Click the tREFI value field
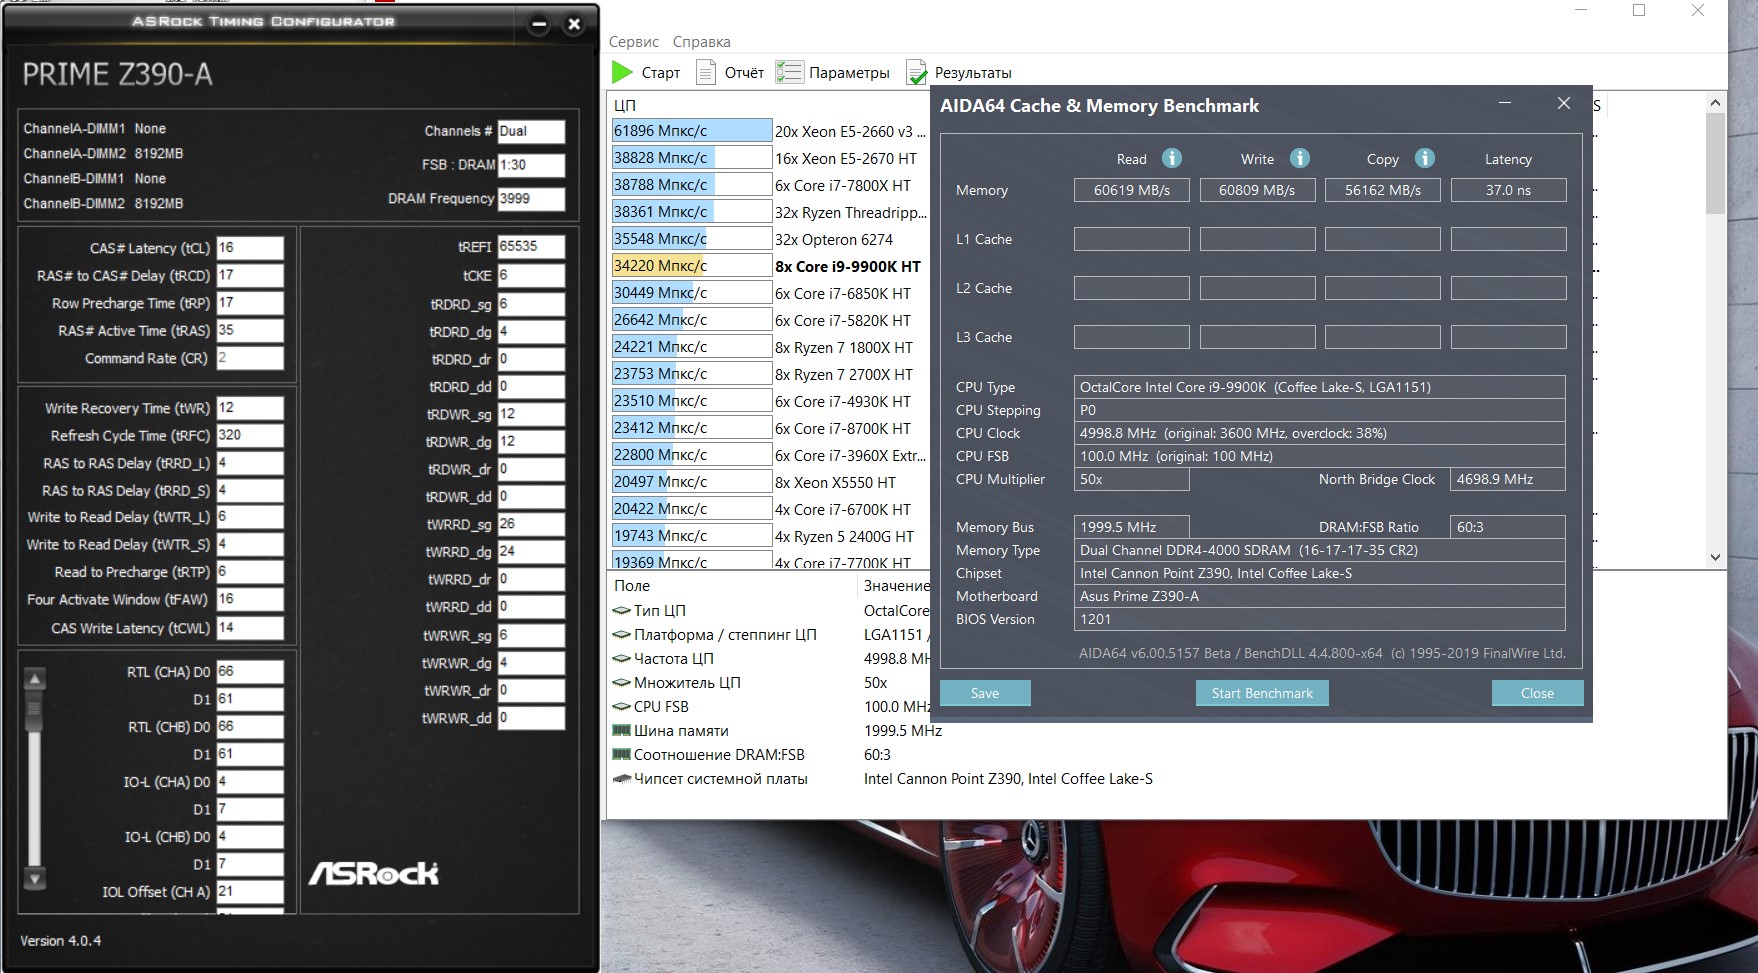Image resolution: width=1758 pixels, height=973 pixels. (531, 246)
